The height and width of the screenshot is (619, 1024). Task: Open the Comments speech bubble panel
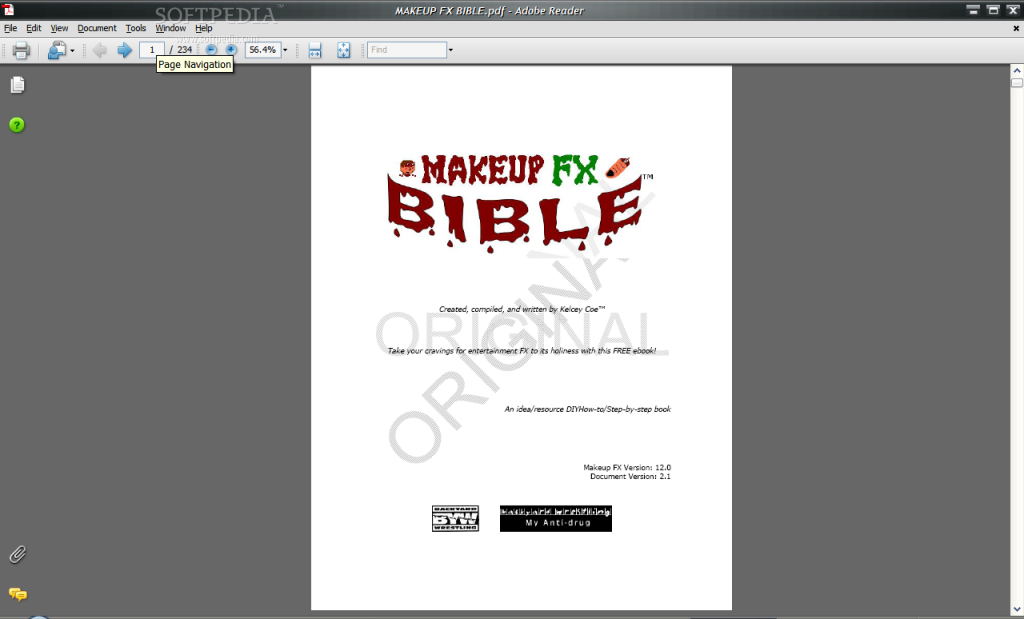tap(18, 594)
